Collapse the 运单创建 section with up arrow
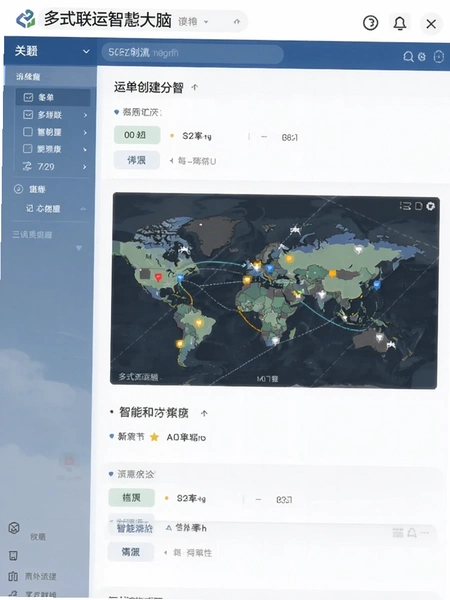Viewport: 450px width, 600px height. [195, 88]
